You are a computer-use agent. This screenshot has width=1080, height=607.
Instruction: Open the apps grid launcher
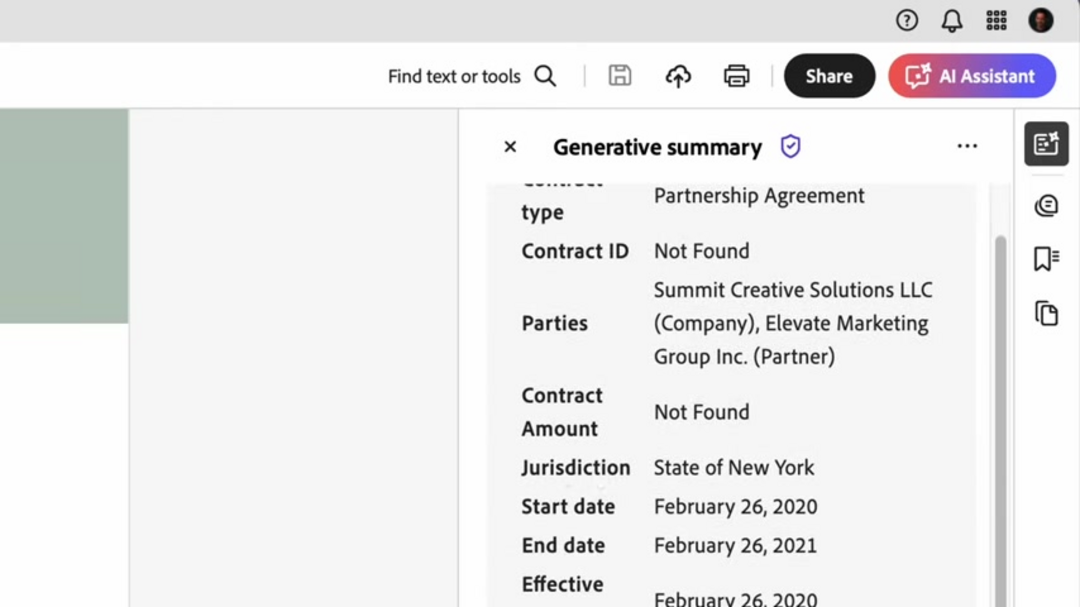[996, 20]
